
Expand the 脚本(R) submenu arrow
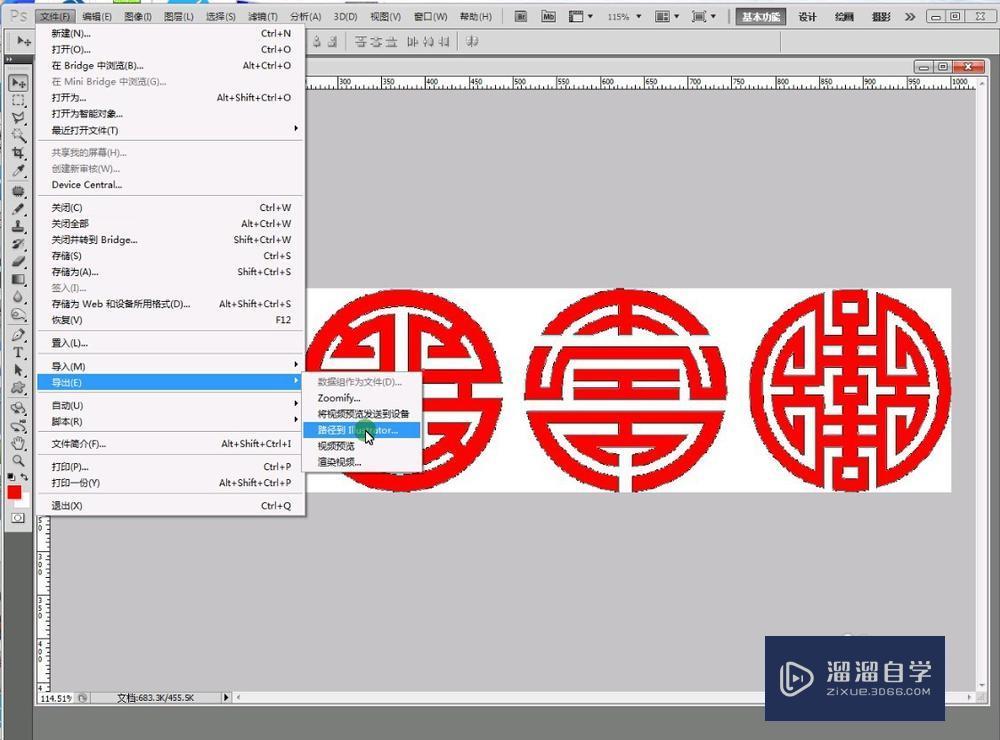(296, 420)
